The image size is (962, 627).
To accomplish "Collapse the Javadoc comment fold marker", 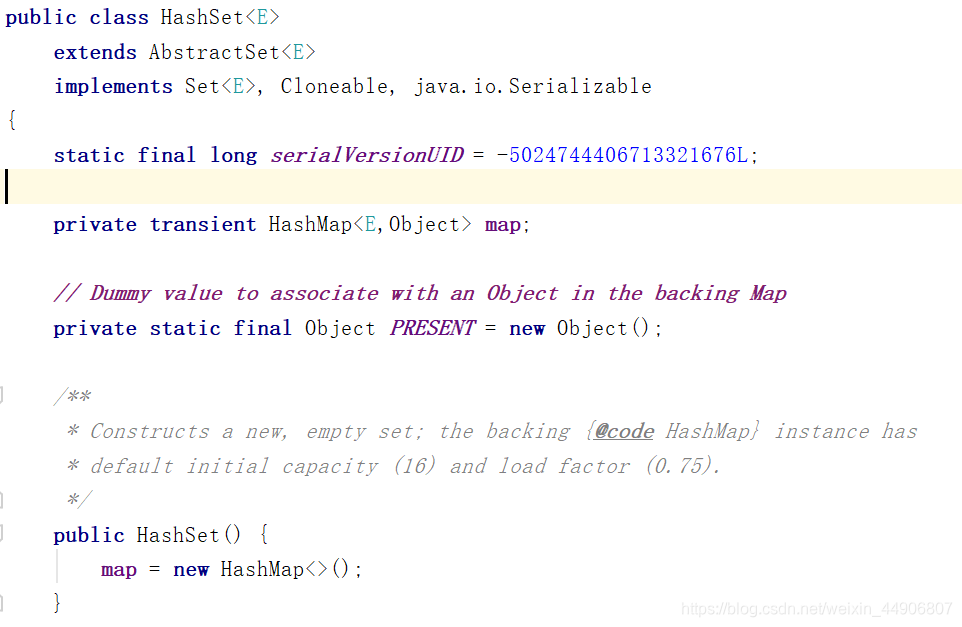I will [3, 395].
